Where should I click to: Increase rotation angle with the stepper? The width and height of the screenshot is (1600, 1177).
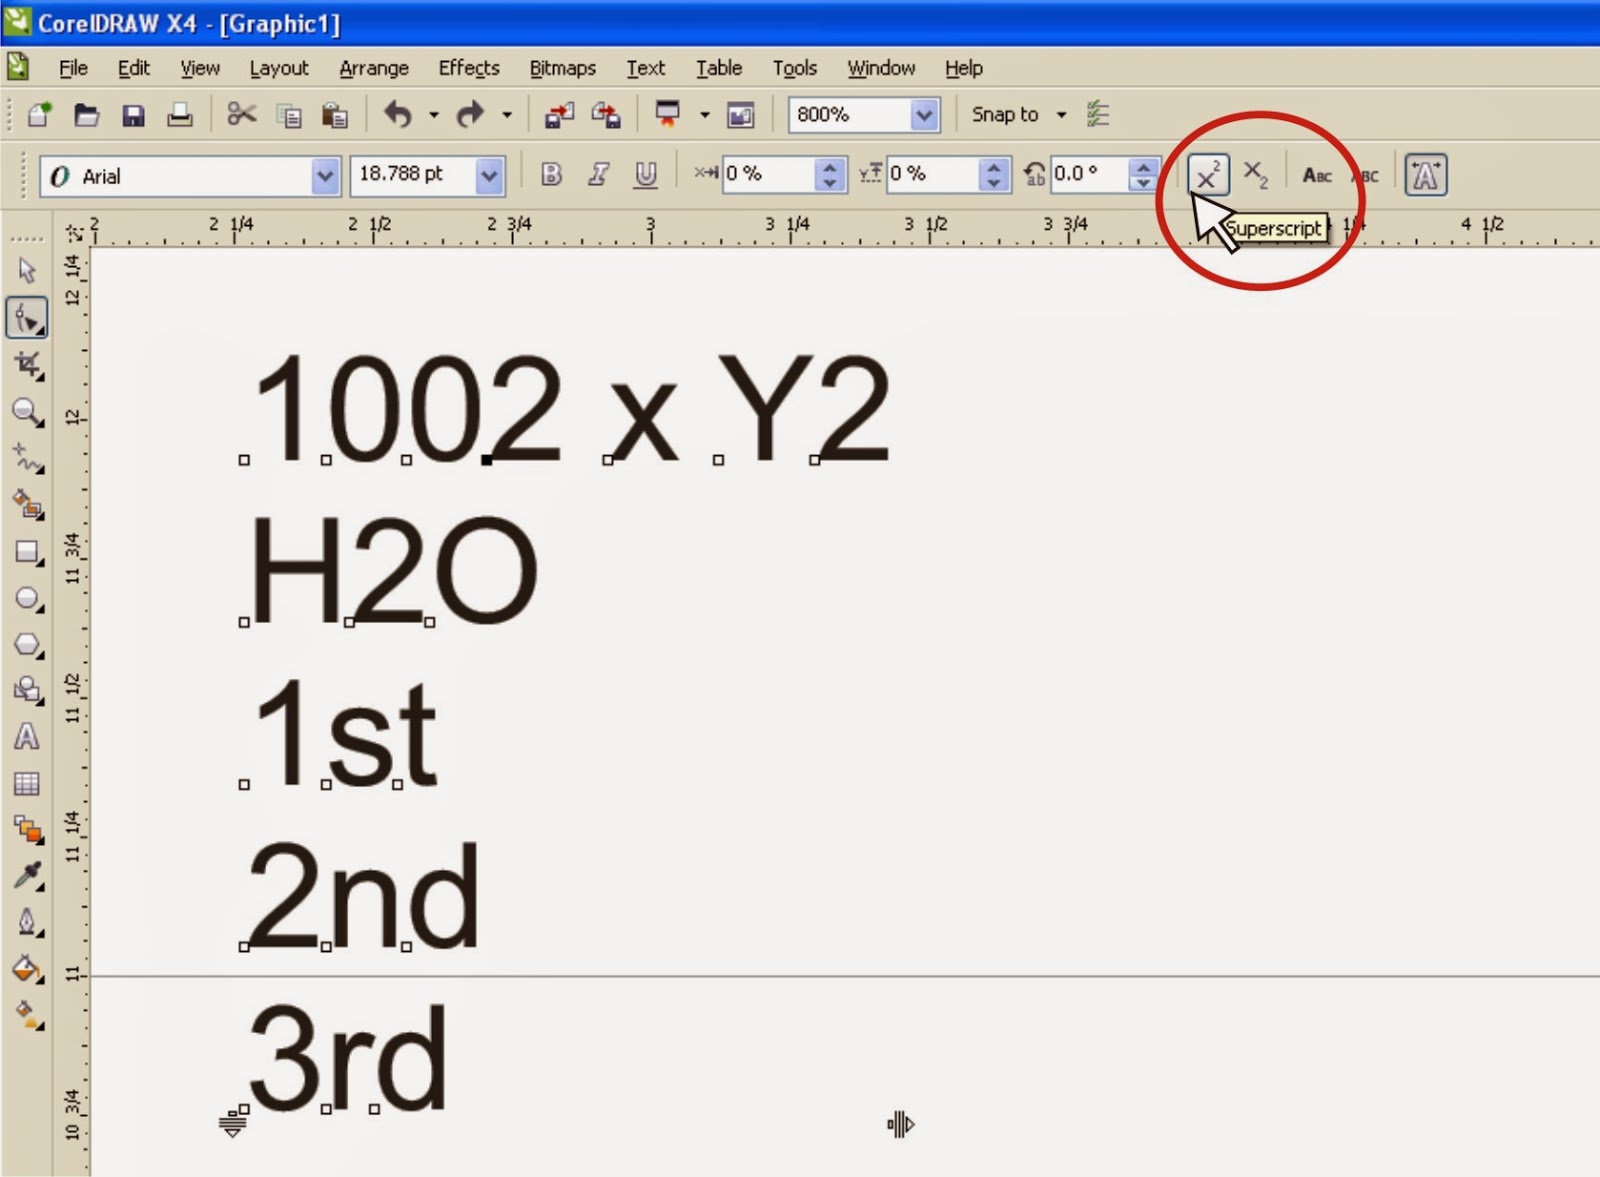(x=1142, y=168)
